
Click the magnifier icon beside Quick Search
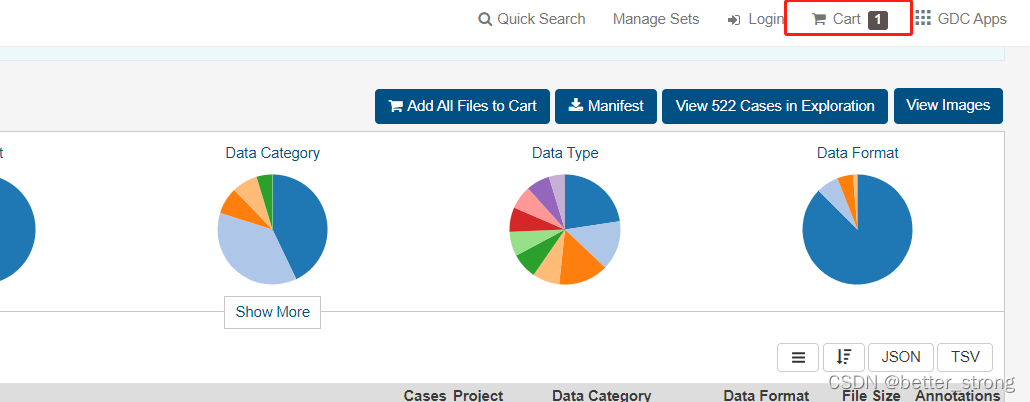(x=485, y=20)
